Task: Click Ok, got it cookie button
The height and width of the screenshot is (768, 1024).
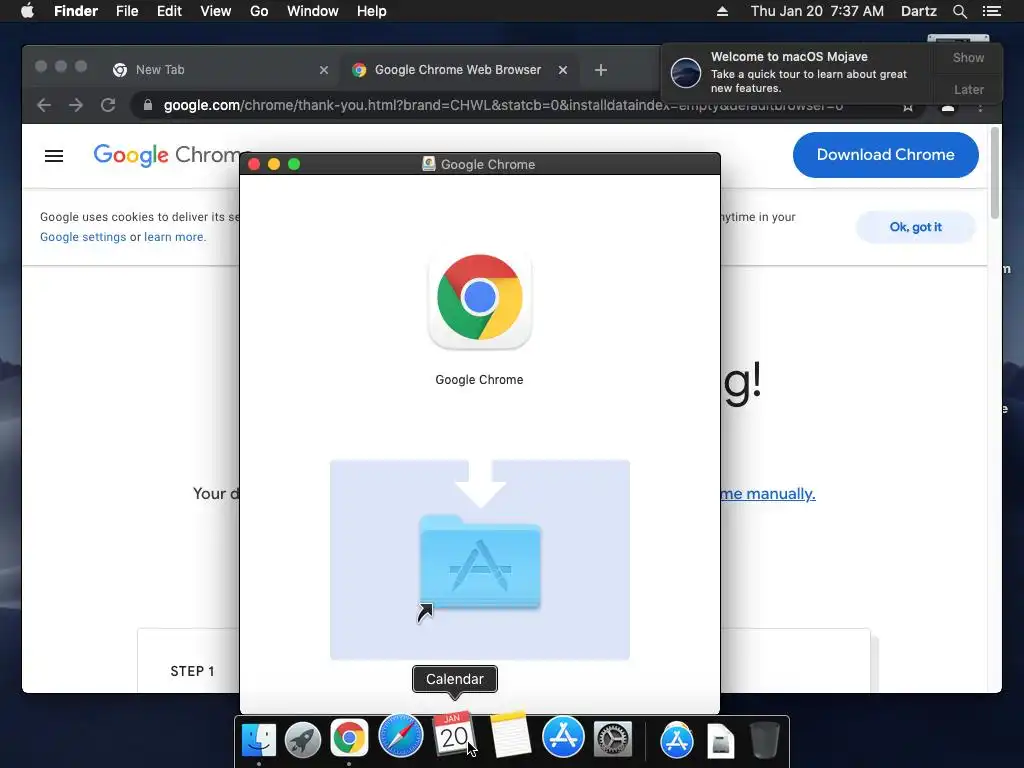Action: [x=916, y=227]
